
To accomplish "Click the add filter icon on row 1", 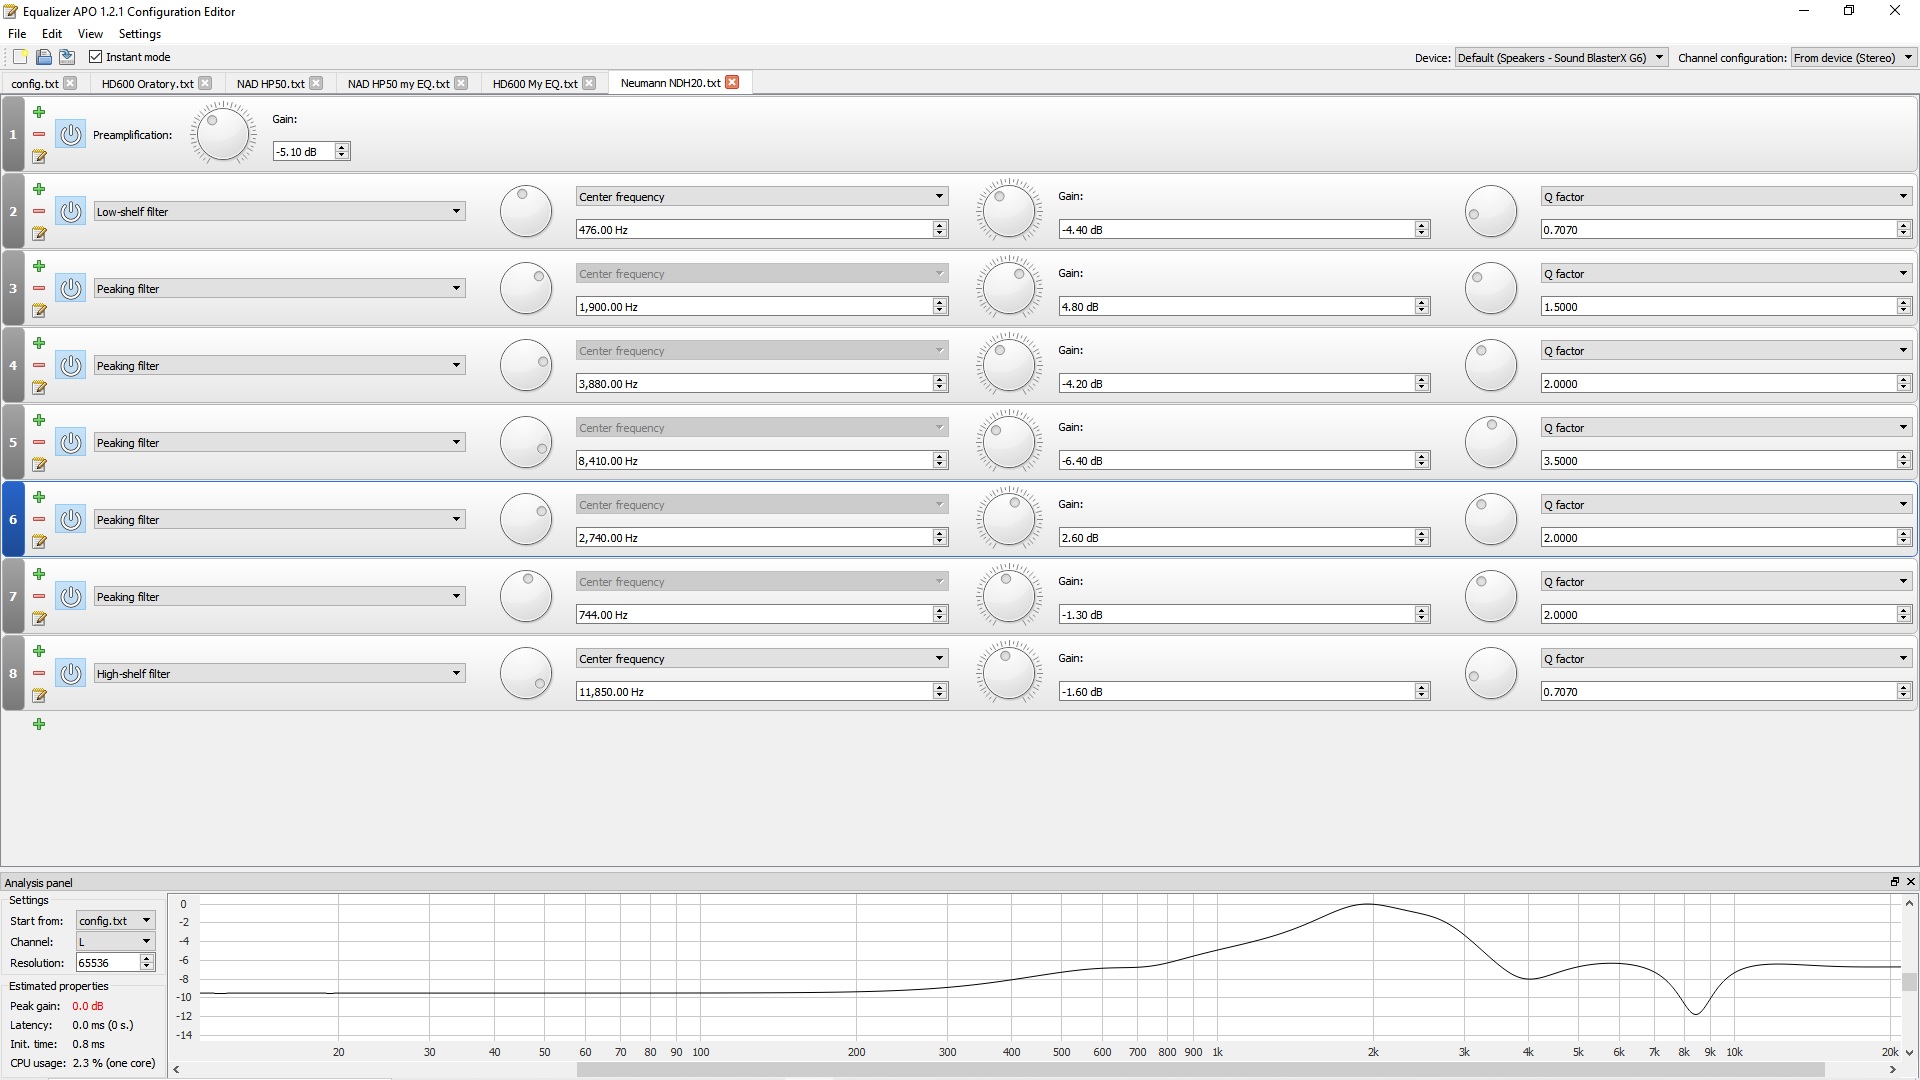I will [38, 112].
